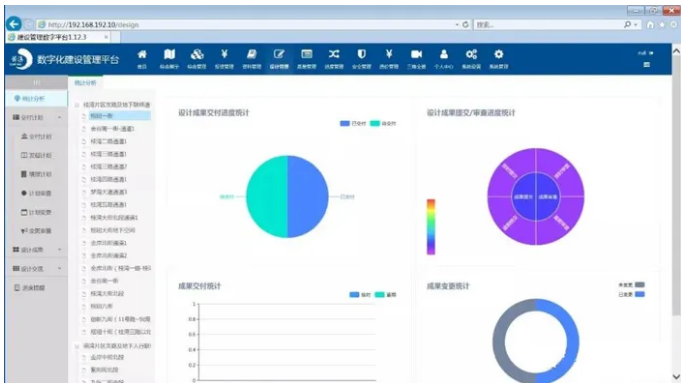Viewport: 688px width, 391px height.
Task: Select the pencil-edit design management icon
Action: point(279,54)
